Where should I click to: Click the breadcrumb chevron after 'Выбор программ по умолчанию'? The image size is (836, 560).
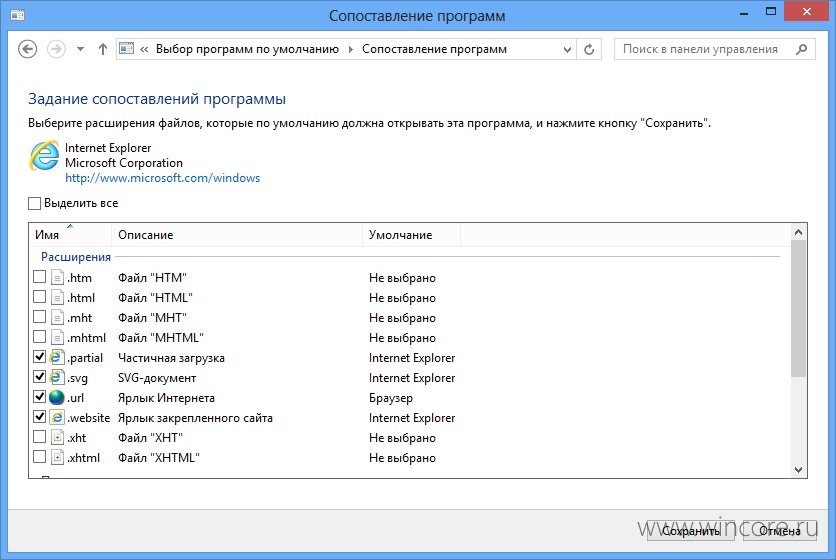[x=350, y=50]
